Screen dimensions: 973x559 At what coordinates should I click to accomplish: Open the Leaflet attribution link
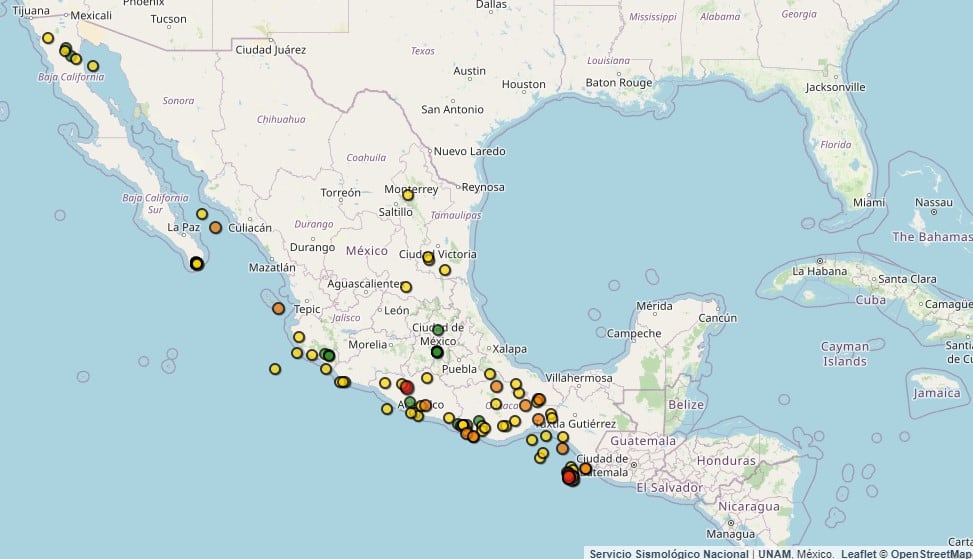pyautogui.click(x=857, y=553)
